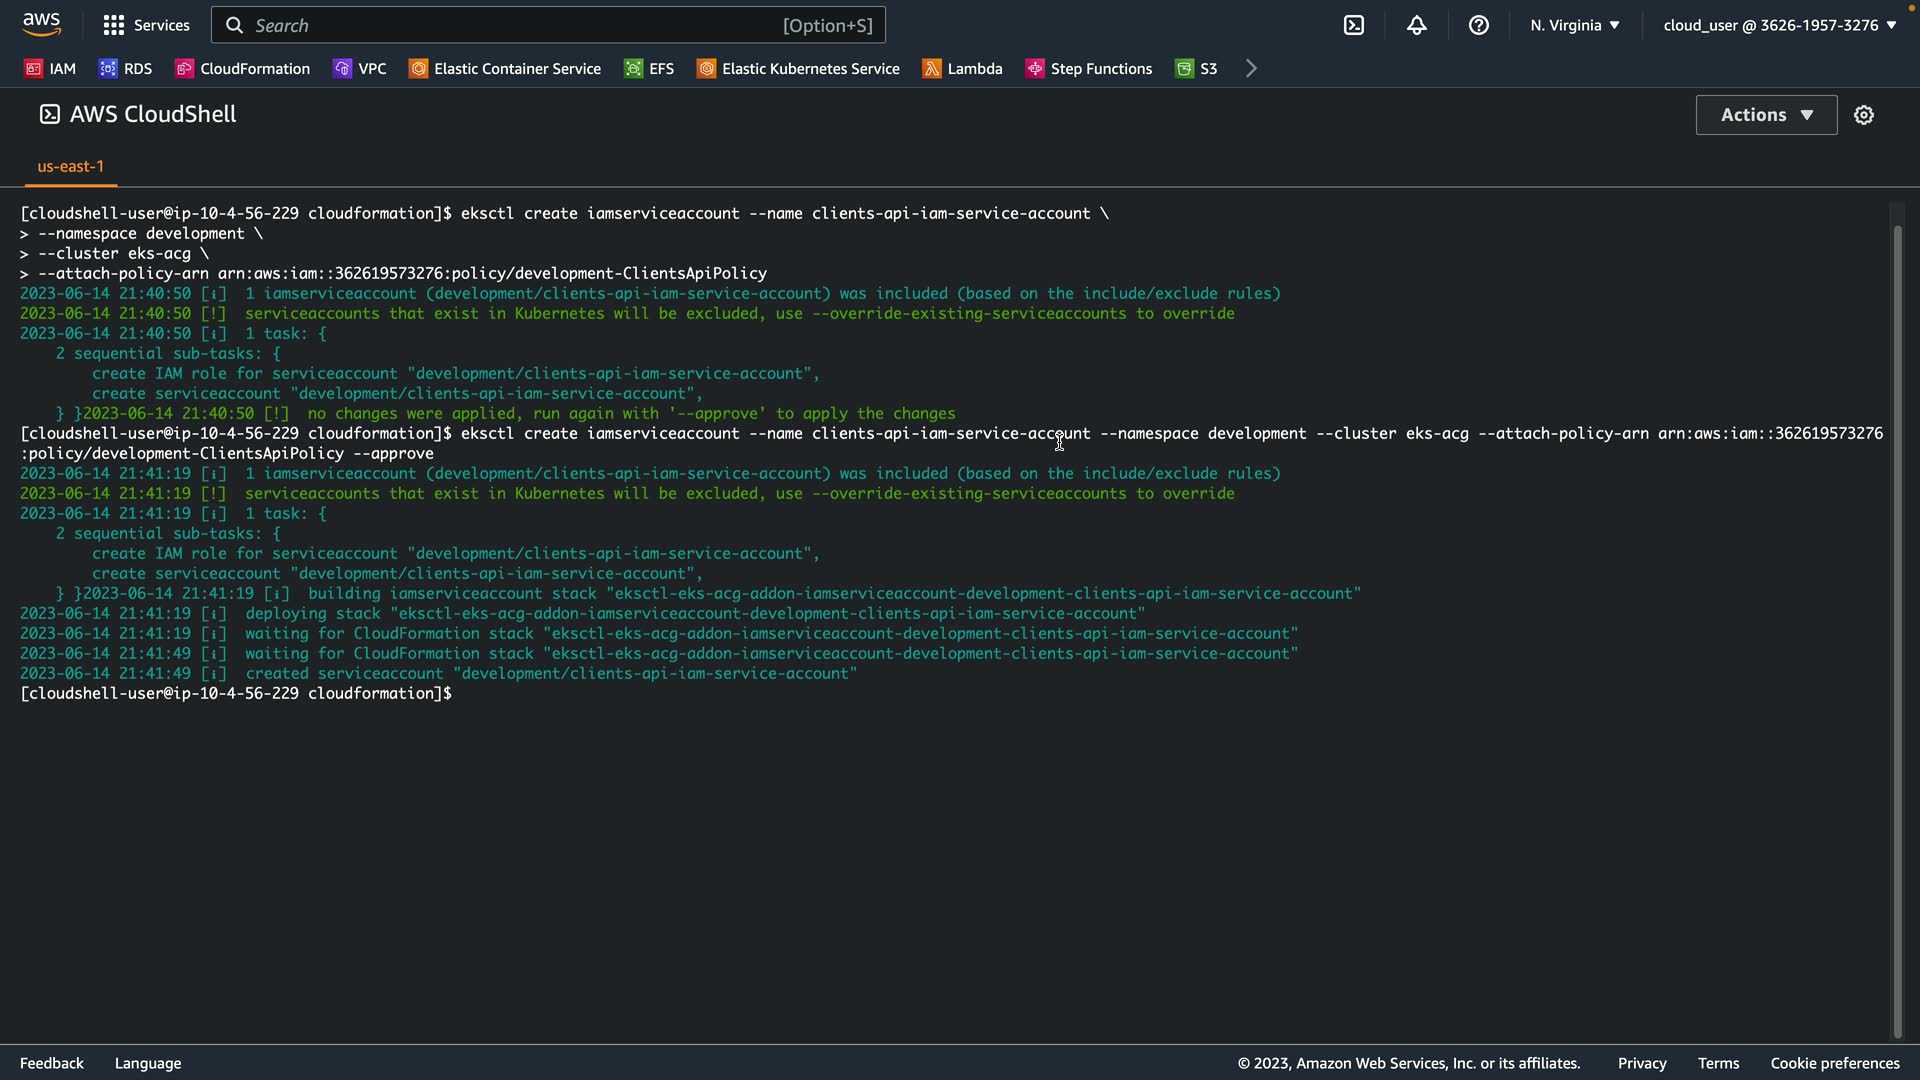Open CloudShell settings gear
The width and height of the screenshot is (1920, 1080).
(1863, 115)
